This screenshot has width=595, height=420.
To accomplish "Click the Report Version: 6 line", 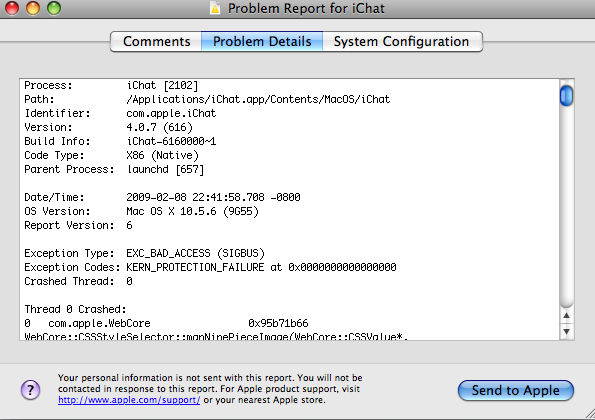I will (78, 225).
